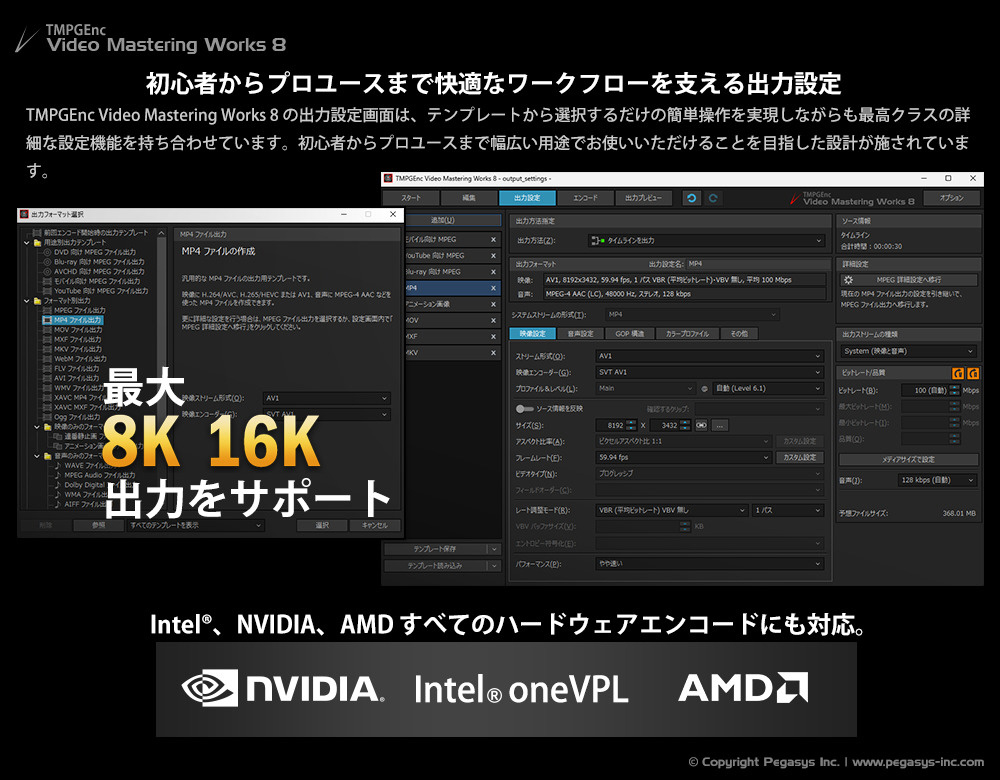The width and height of the screenshot is (1000, 780).
Task: Click the テンプレート読み込み button
Action: point(435,566)
